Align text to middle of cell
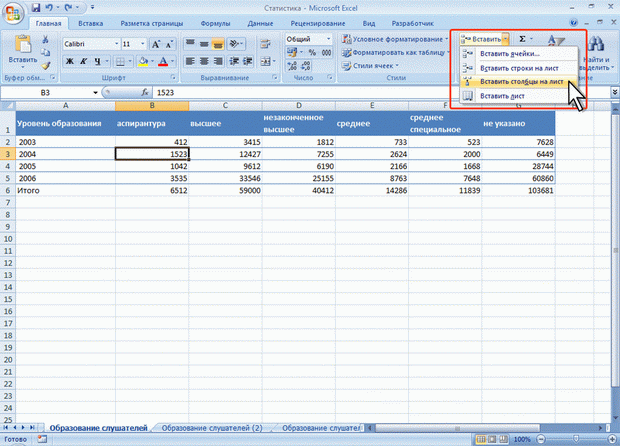The image size is (620, 446). click(x=204, y=43)
